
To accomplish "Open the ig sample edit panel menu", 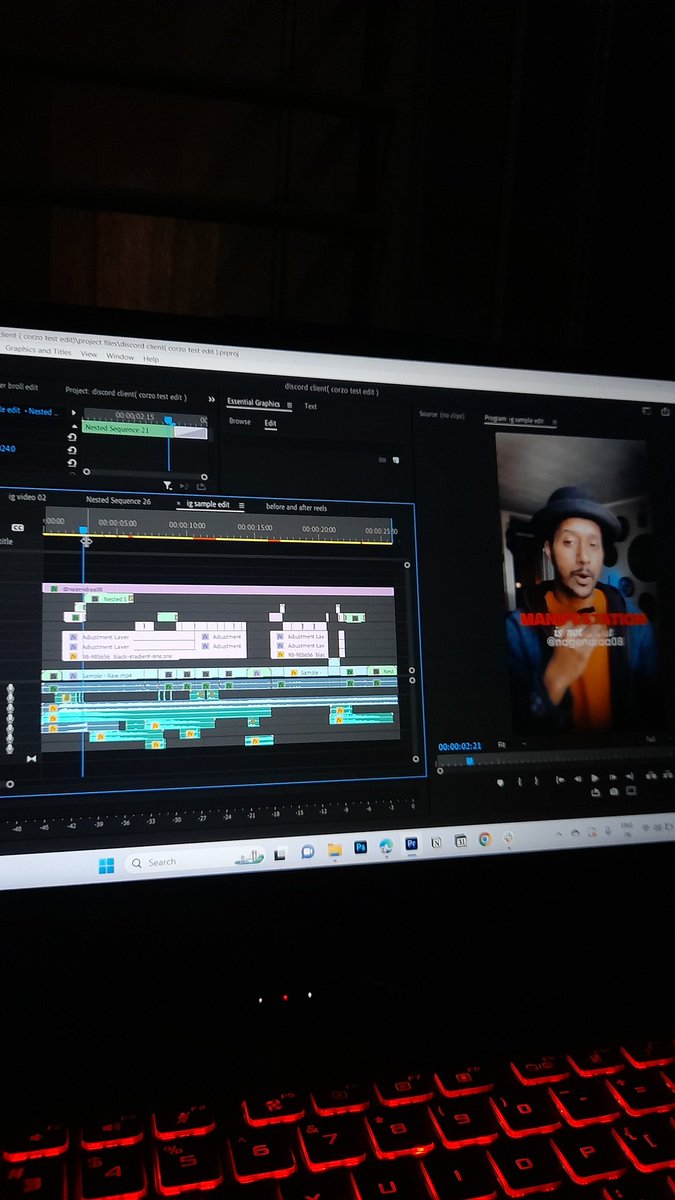I will [x=241, y=505].
